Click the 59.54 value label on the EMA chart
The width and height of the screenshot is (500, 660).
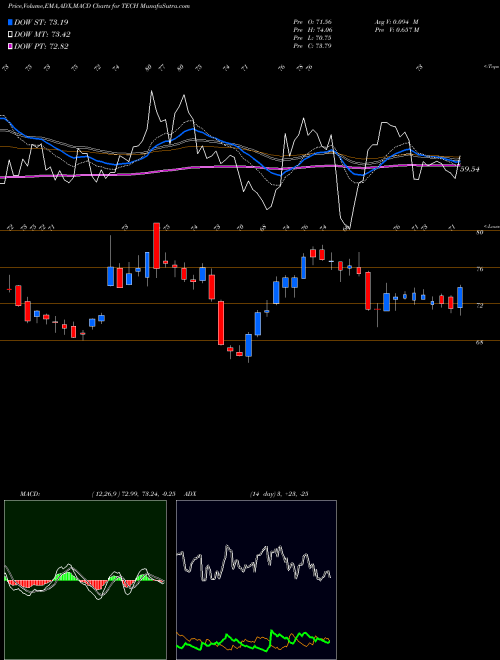click(x=470, y=169)
